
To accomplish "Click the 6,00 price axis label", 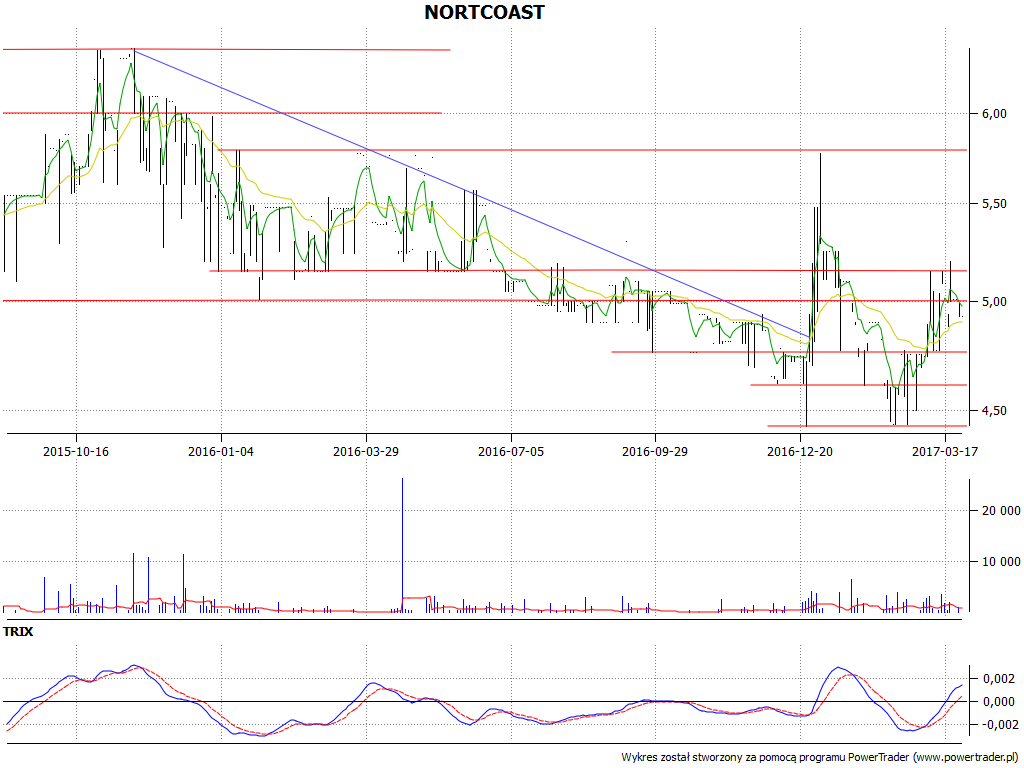I will (994, 114).
